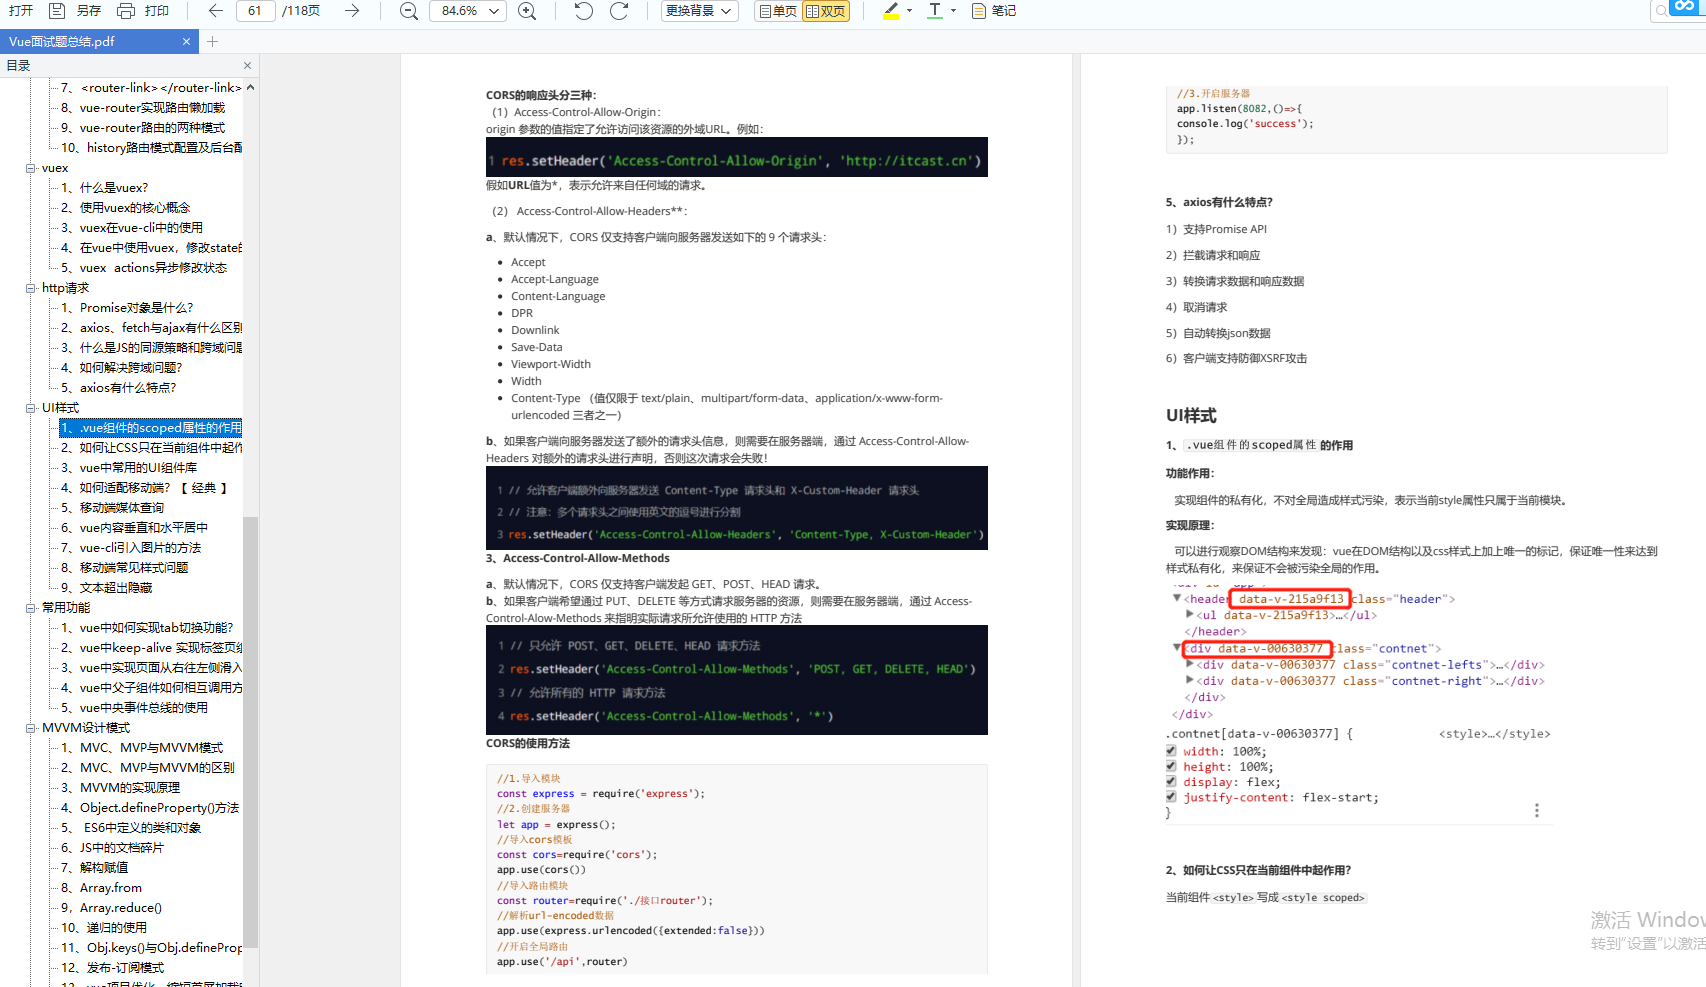The width and height of the screenshot is (1706, 987).
Task: Zoom out with the minus magnifier icon
Action: tap(409, 11)
